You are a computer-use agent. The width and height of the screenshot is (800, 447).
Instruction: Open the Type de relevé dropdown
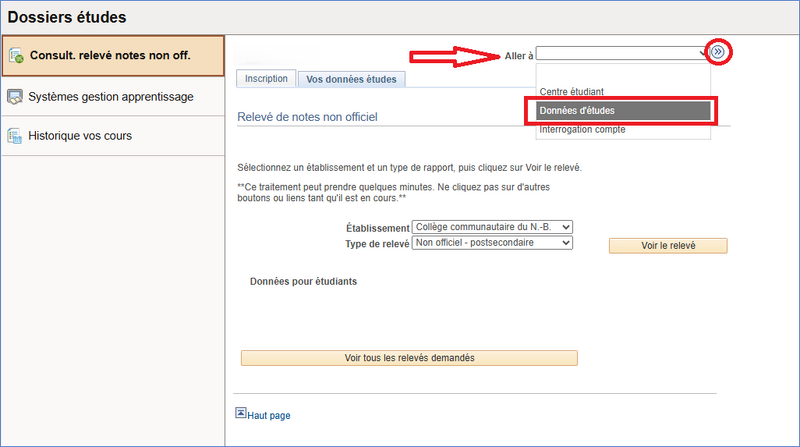point(492,243)
